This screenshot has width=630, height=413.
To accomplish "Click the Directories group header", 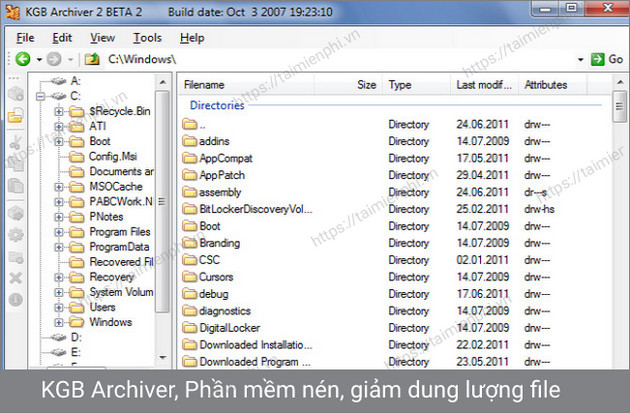I will point(217,105).
